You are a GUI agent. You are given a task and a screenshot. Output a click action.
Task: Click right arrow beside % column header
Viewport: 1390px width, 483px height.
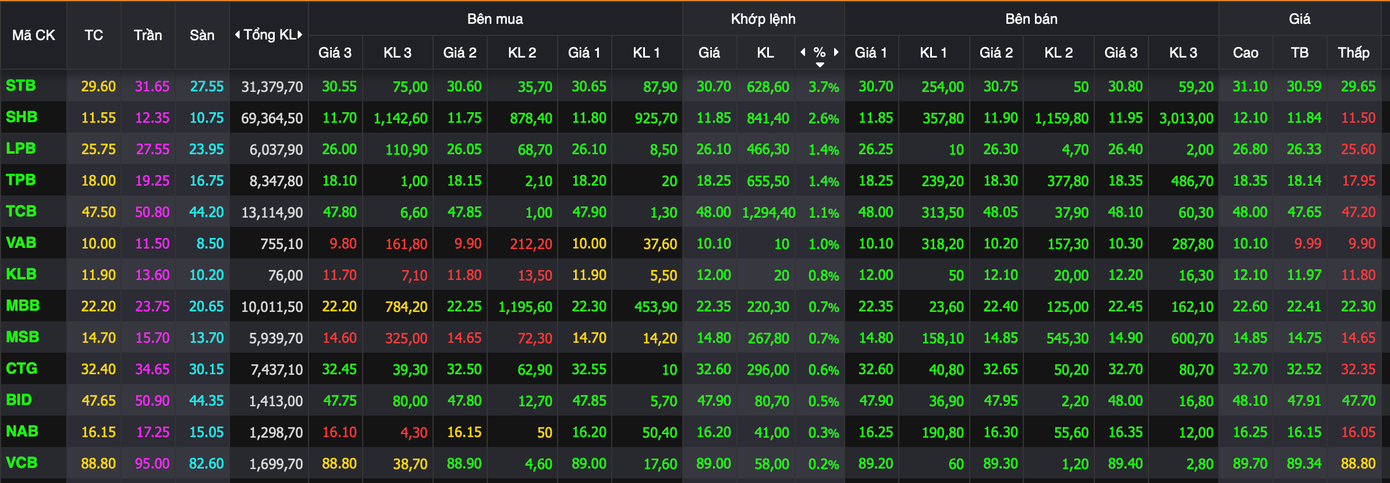pyautogui.click(x=836, y=52)
